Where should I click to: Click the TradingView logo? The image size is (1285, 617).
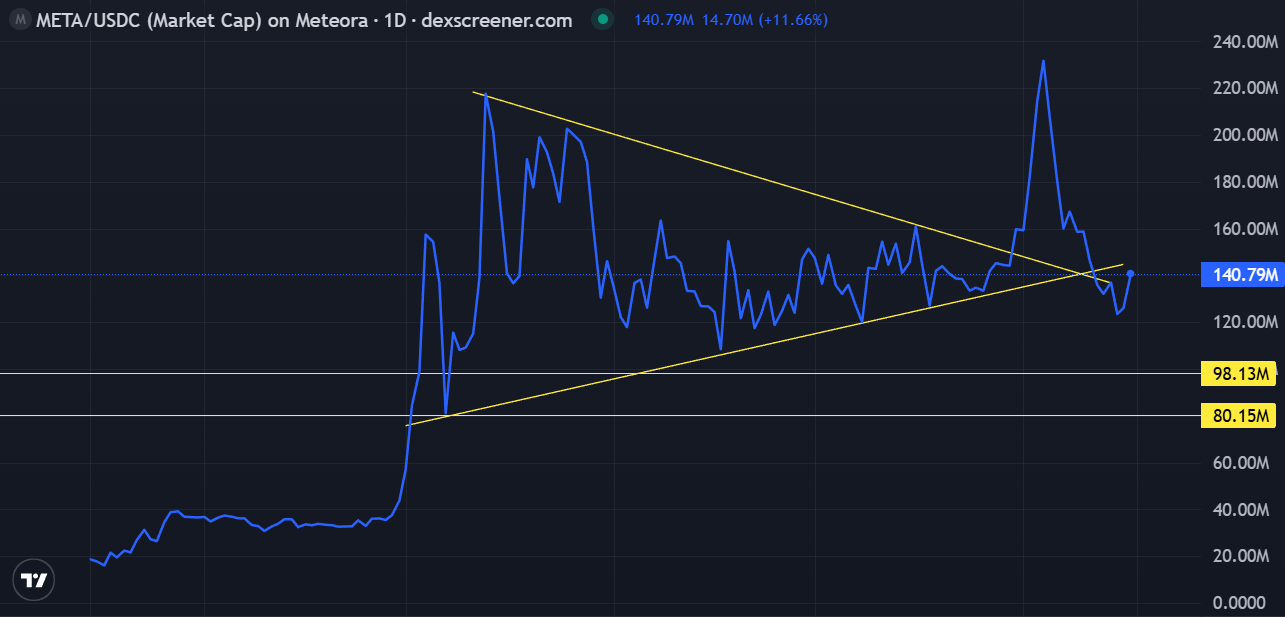pyautogui.click(x=33, y=580)
